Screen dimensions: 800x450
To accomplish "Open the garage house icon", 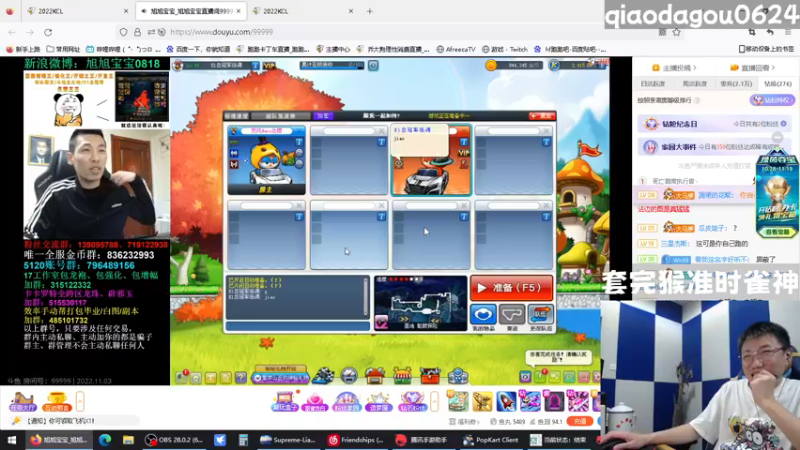I will [375, 376].
